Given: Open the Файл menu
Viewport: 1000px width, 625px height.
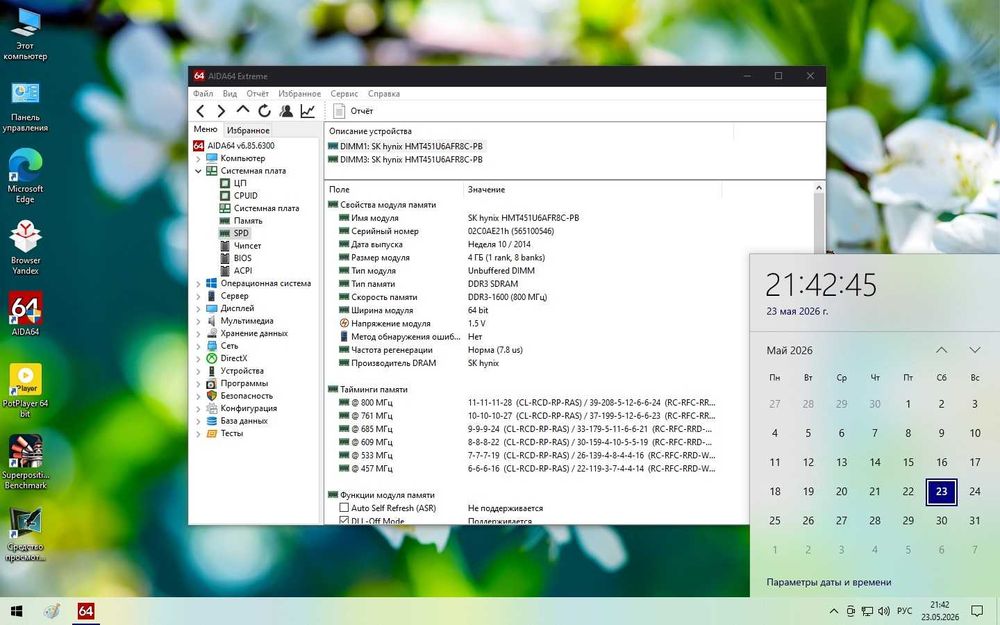Looking at the screenshot, I should coord(203,93).
